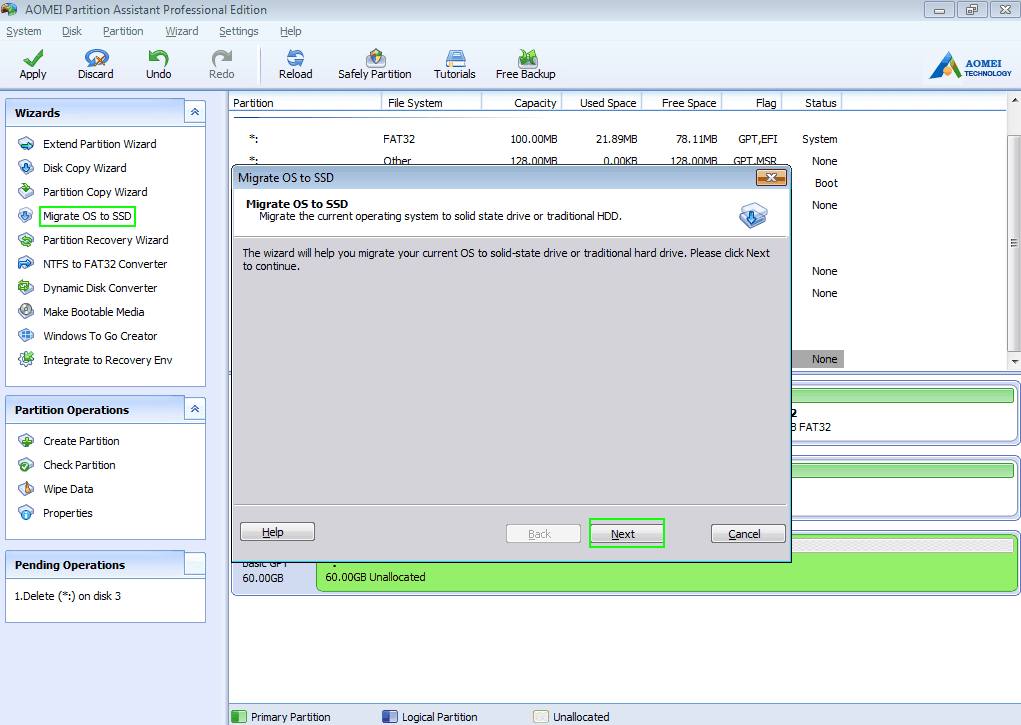Click the AOMEI Technology logo

970,65
